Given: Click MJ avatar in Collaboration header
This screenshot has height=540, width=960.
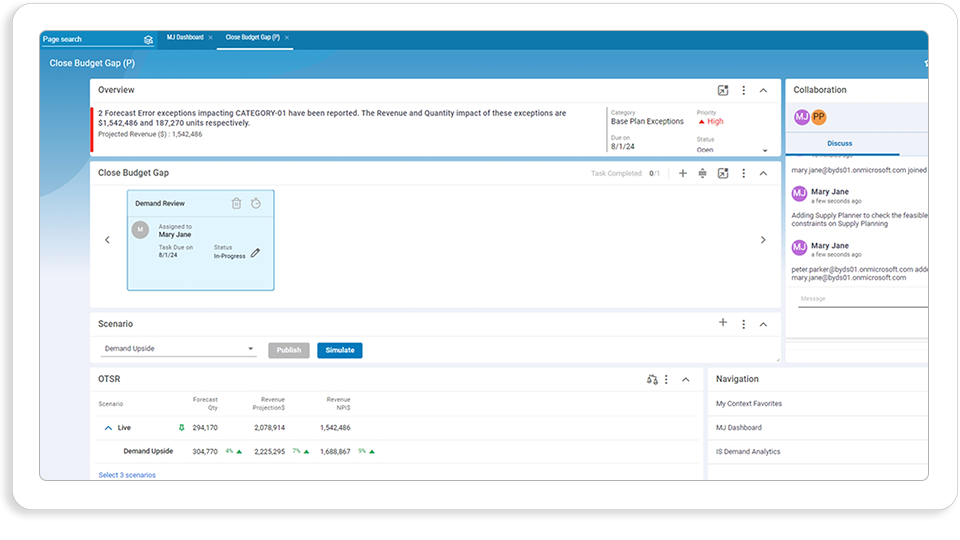Looking at the screenshot, I should 801,117.
